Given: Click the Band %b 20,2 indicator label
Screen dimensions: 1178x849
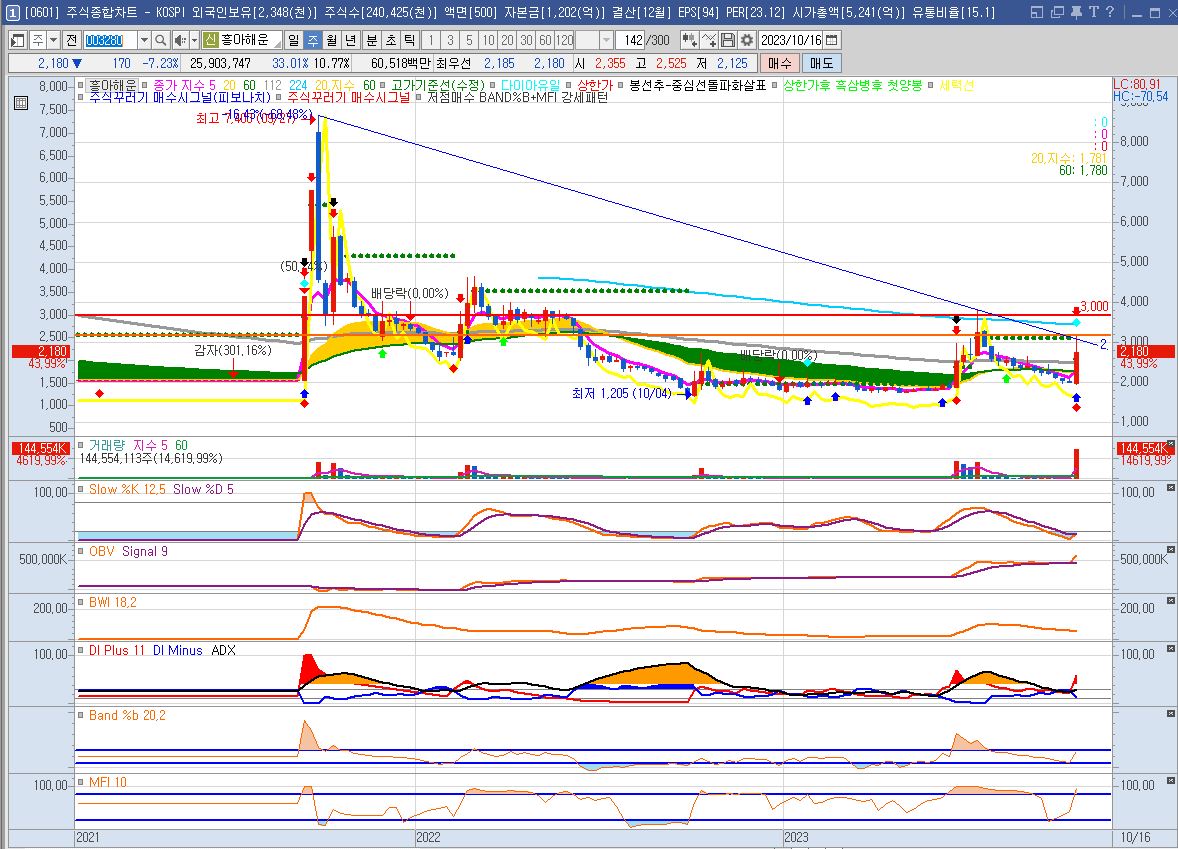Looking at the screenshot, I should (x=127, y=715).
